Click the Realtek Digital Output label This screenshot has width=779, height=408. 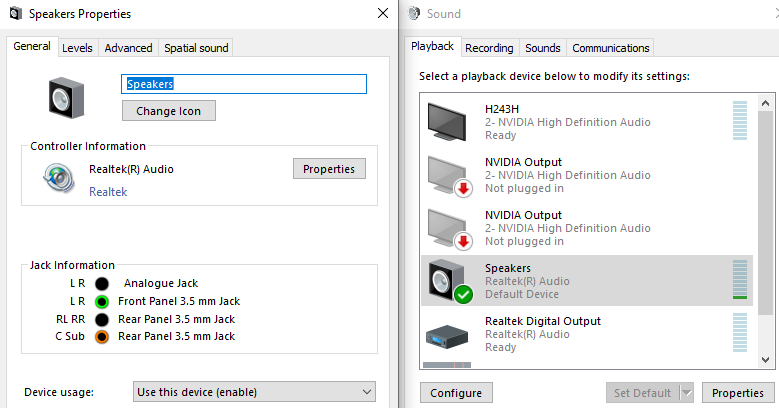coord(543,321)
